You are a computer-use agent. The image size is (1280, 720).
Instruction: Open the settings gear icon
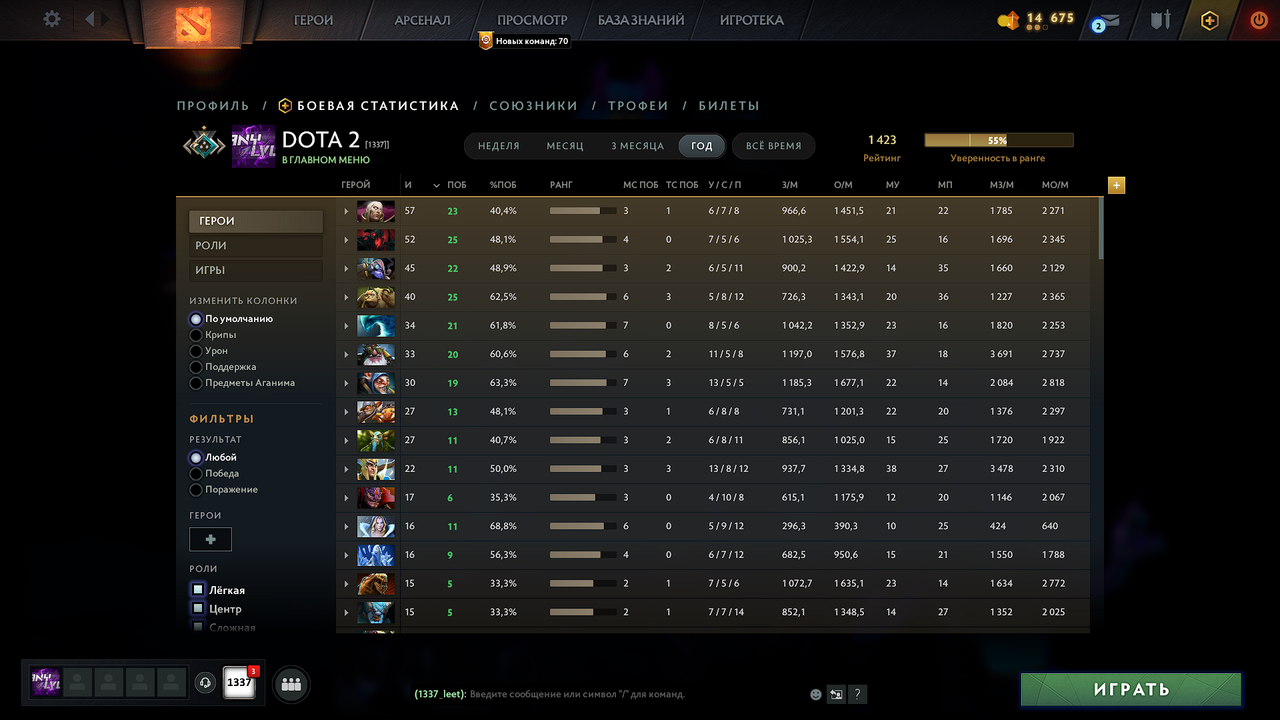pos(52,19)
